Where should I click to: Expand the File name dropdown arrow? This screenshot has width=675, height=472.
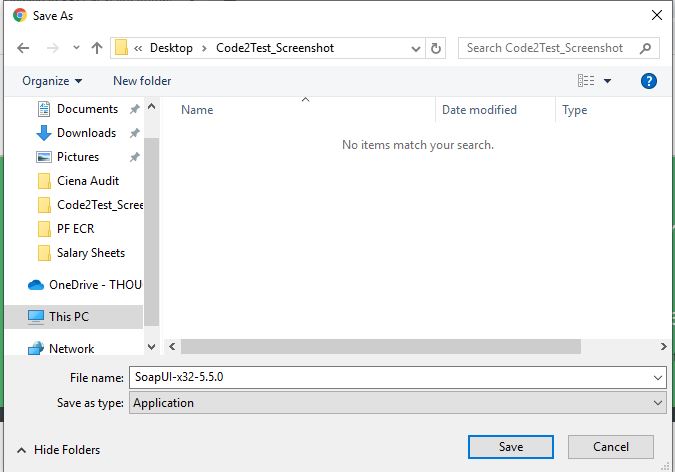(658, 378)
